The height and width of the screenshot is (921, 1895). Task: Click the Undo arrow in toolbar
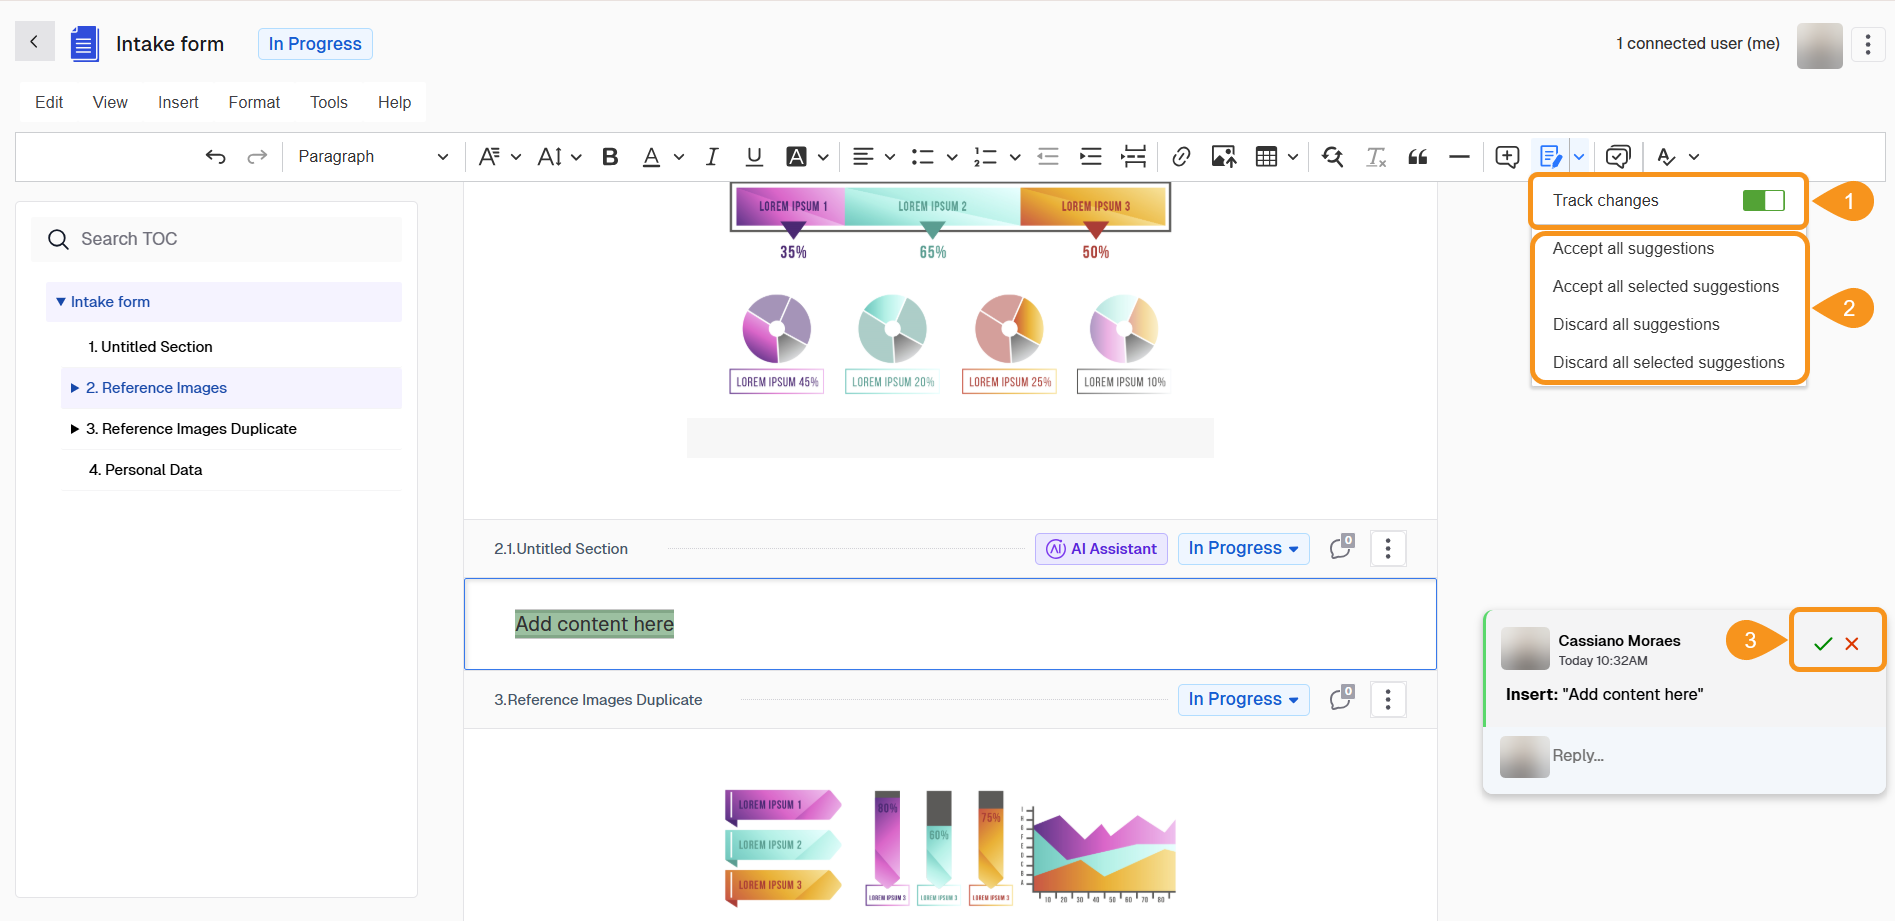(215, 157)
